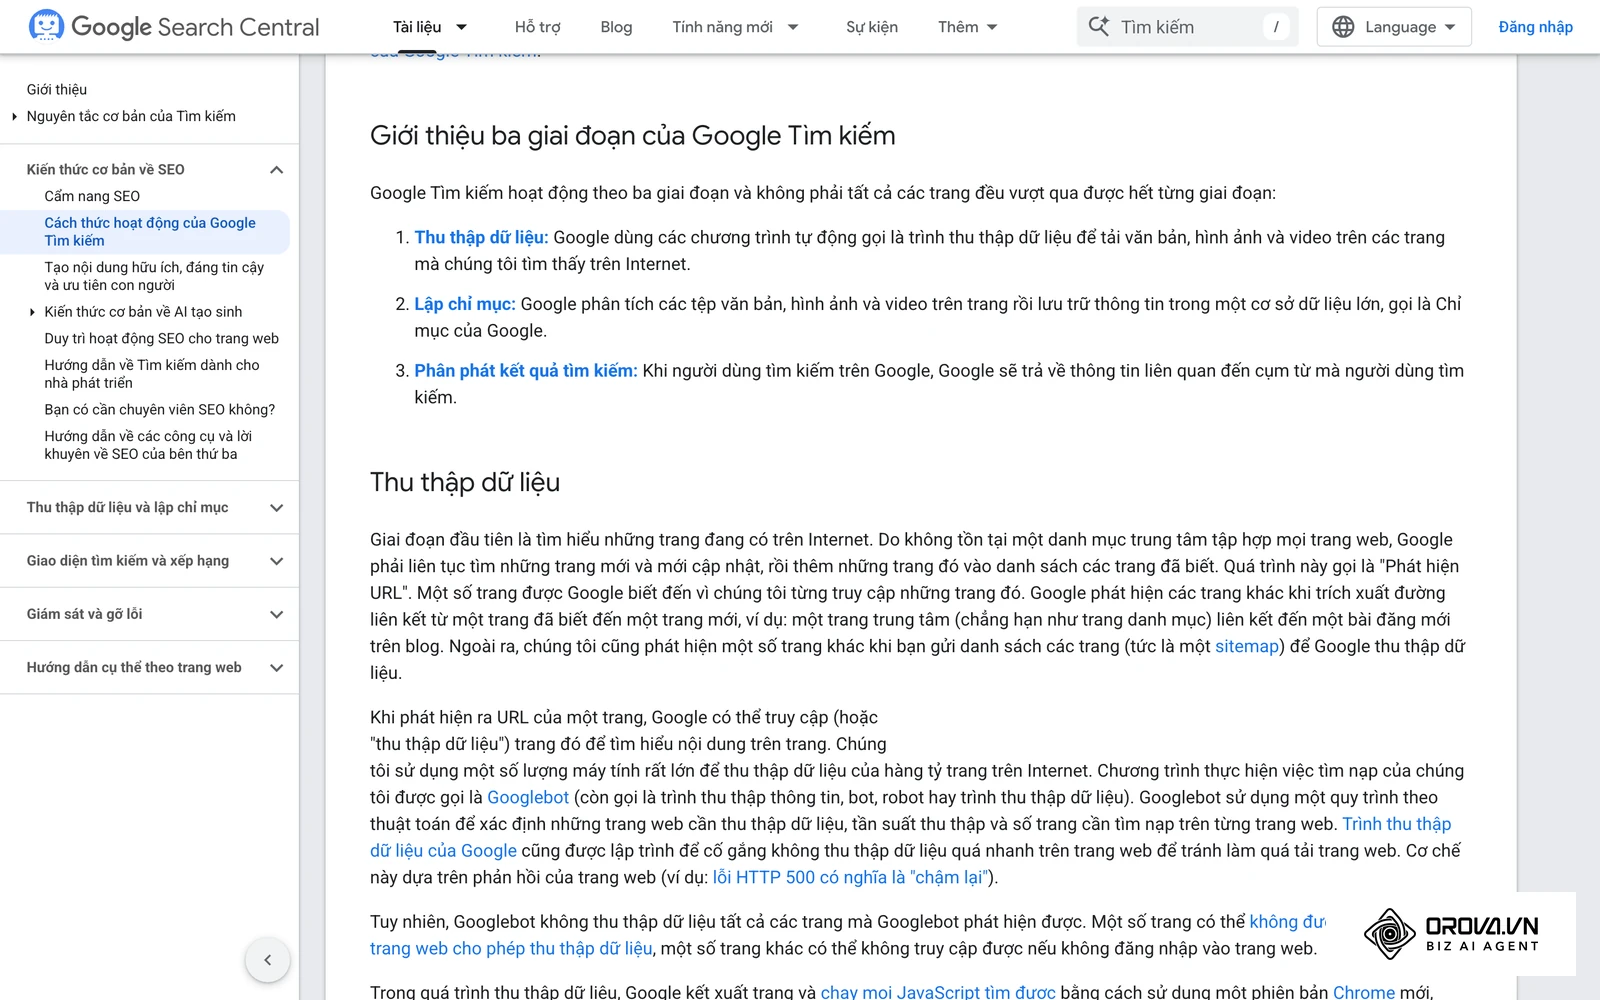Click the slash keyboard shortcut hint in search
This screenshot has width=1600, height=1000.
point(1276,27)
